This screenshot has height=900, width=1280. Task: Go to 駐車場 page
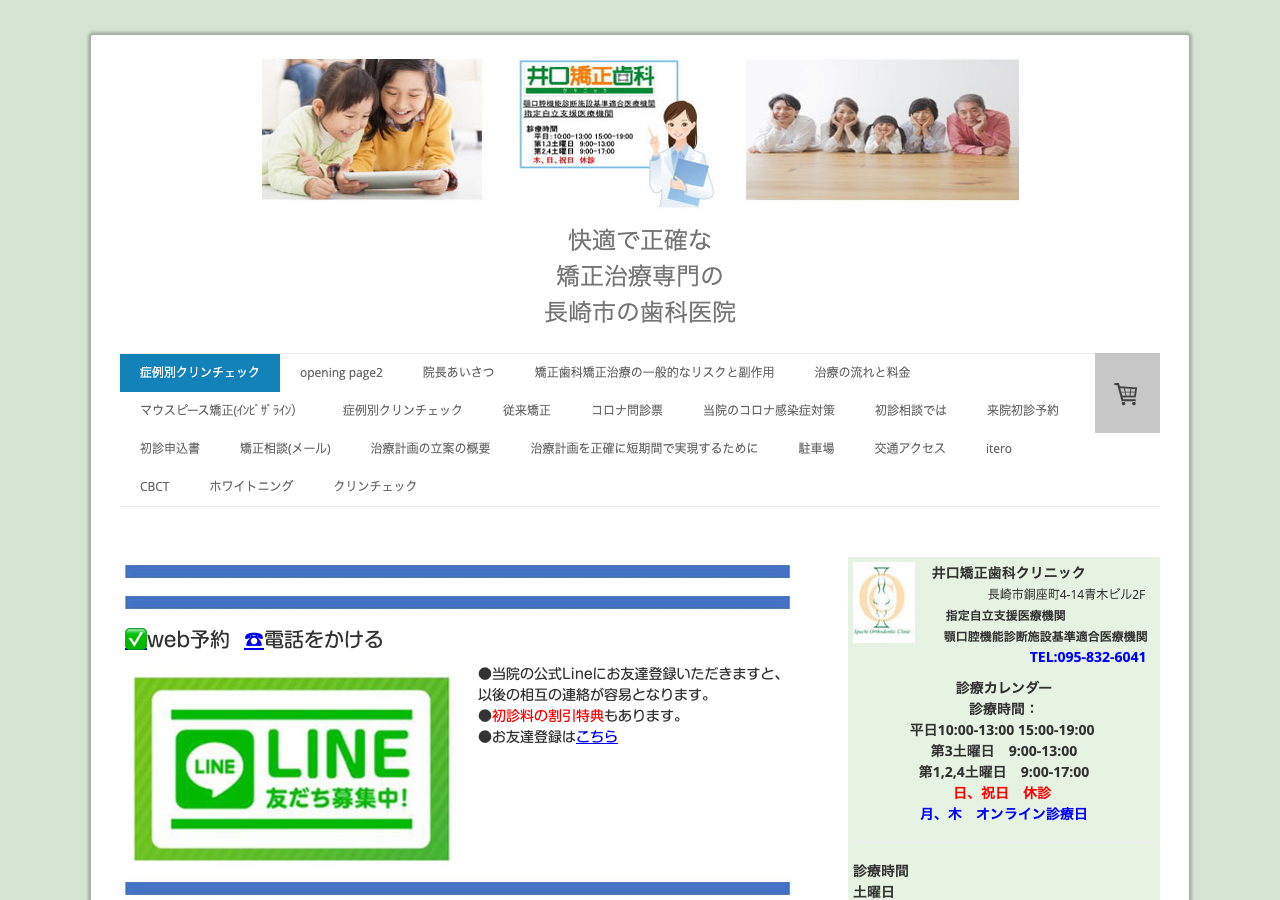[817, 448]
